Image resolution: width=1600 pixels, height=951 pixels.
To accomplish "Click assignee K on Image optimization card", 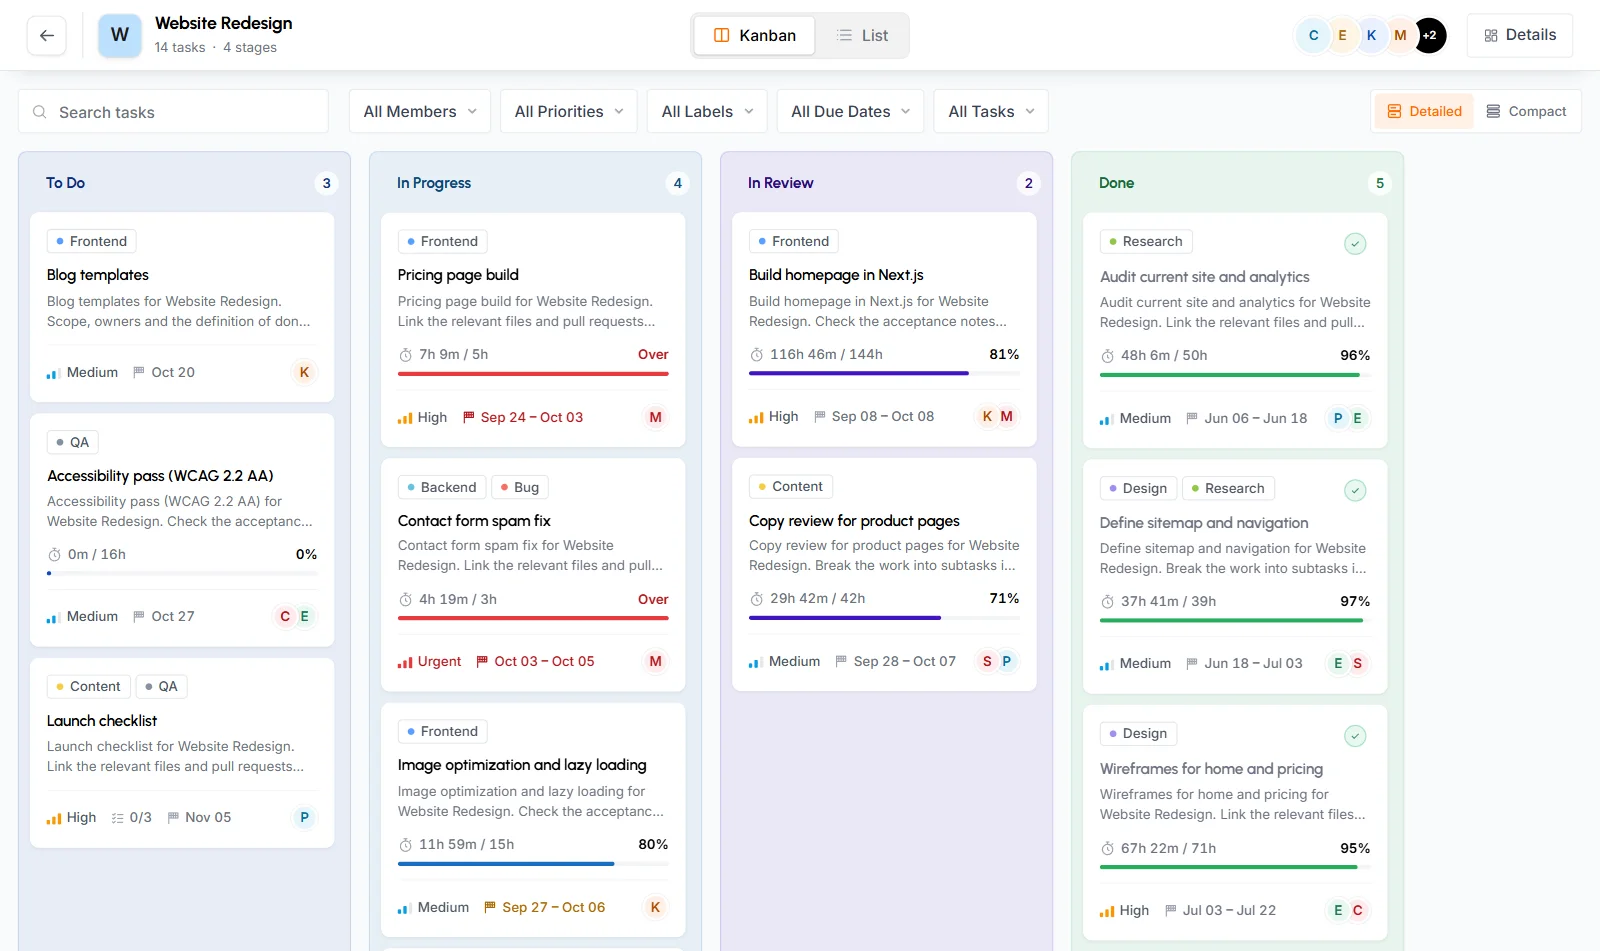I will (x=655, y=907).
